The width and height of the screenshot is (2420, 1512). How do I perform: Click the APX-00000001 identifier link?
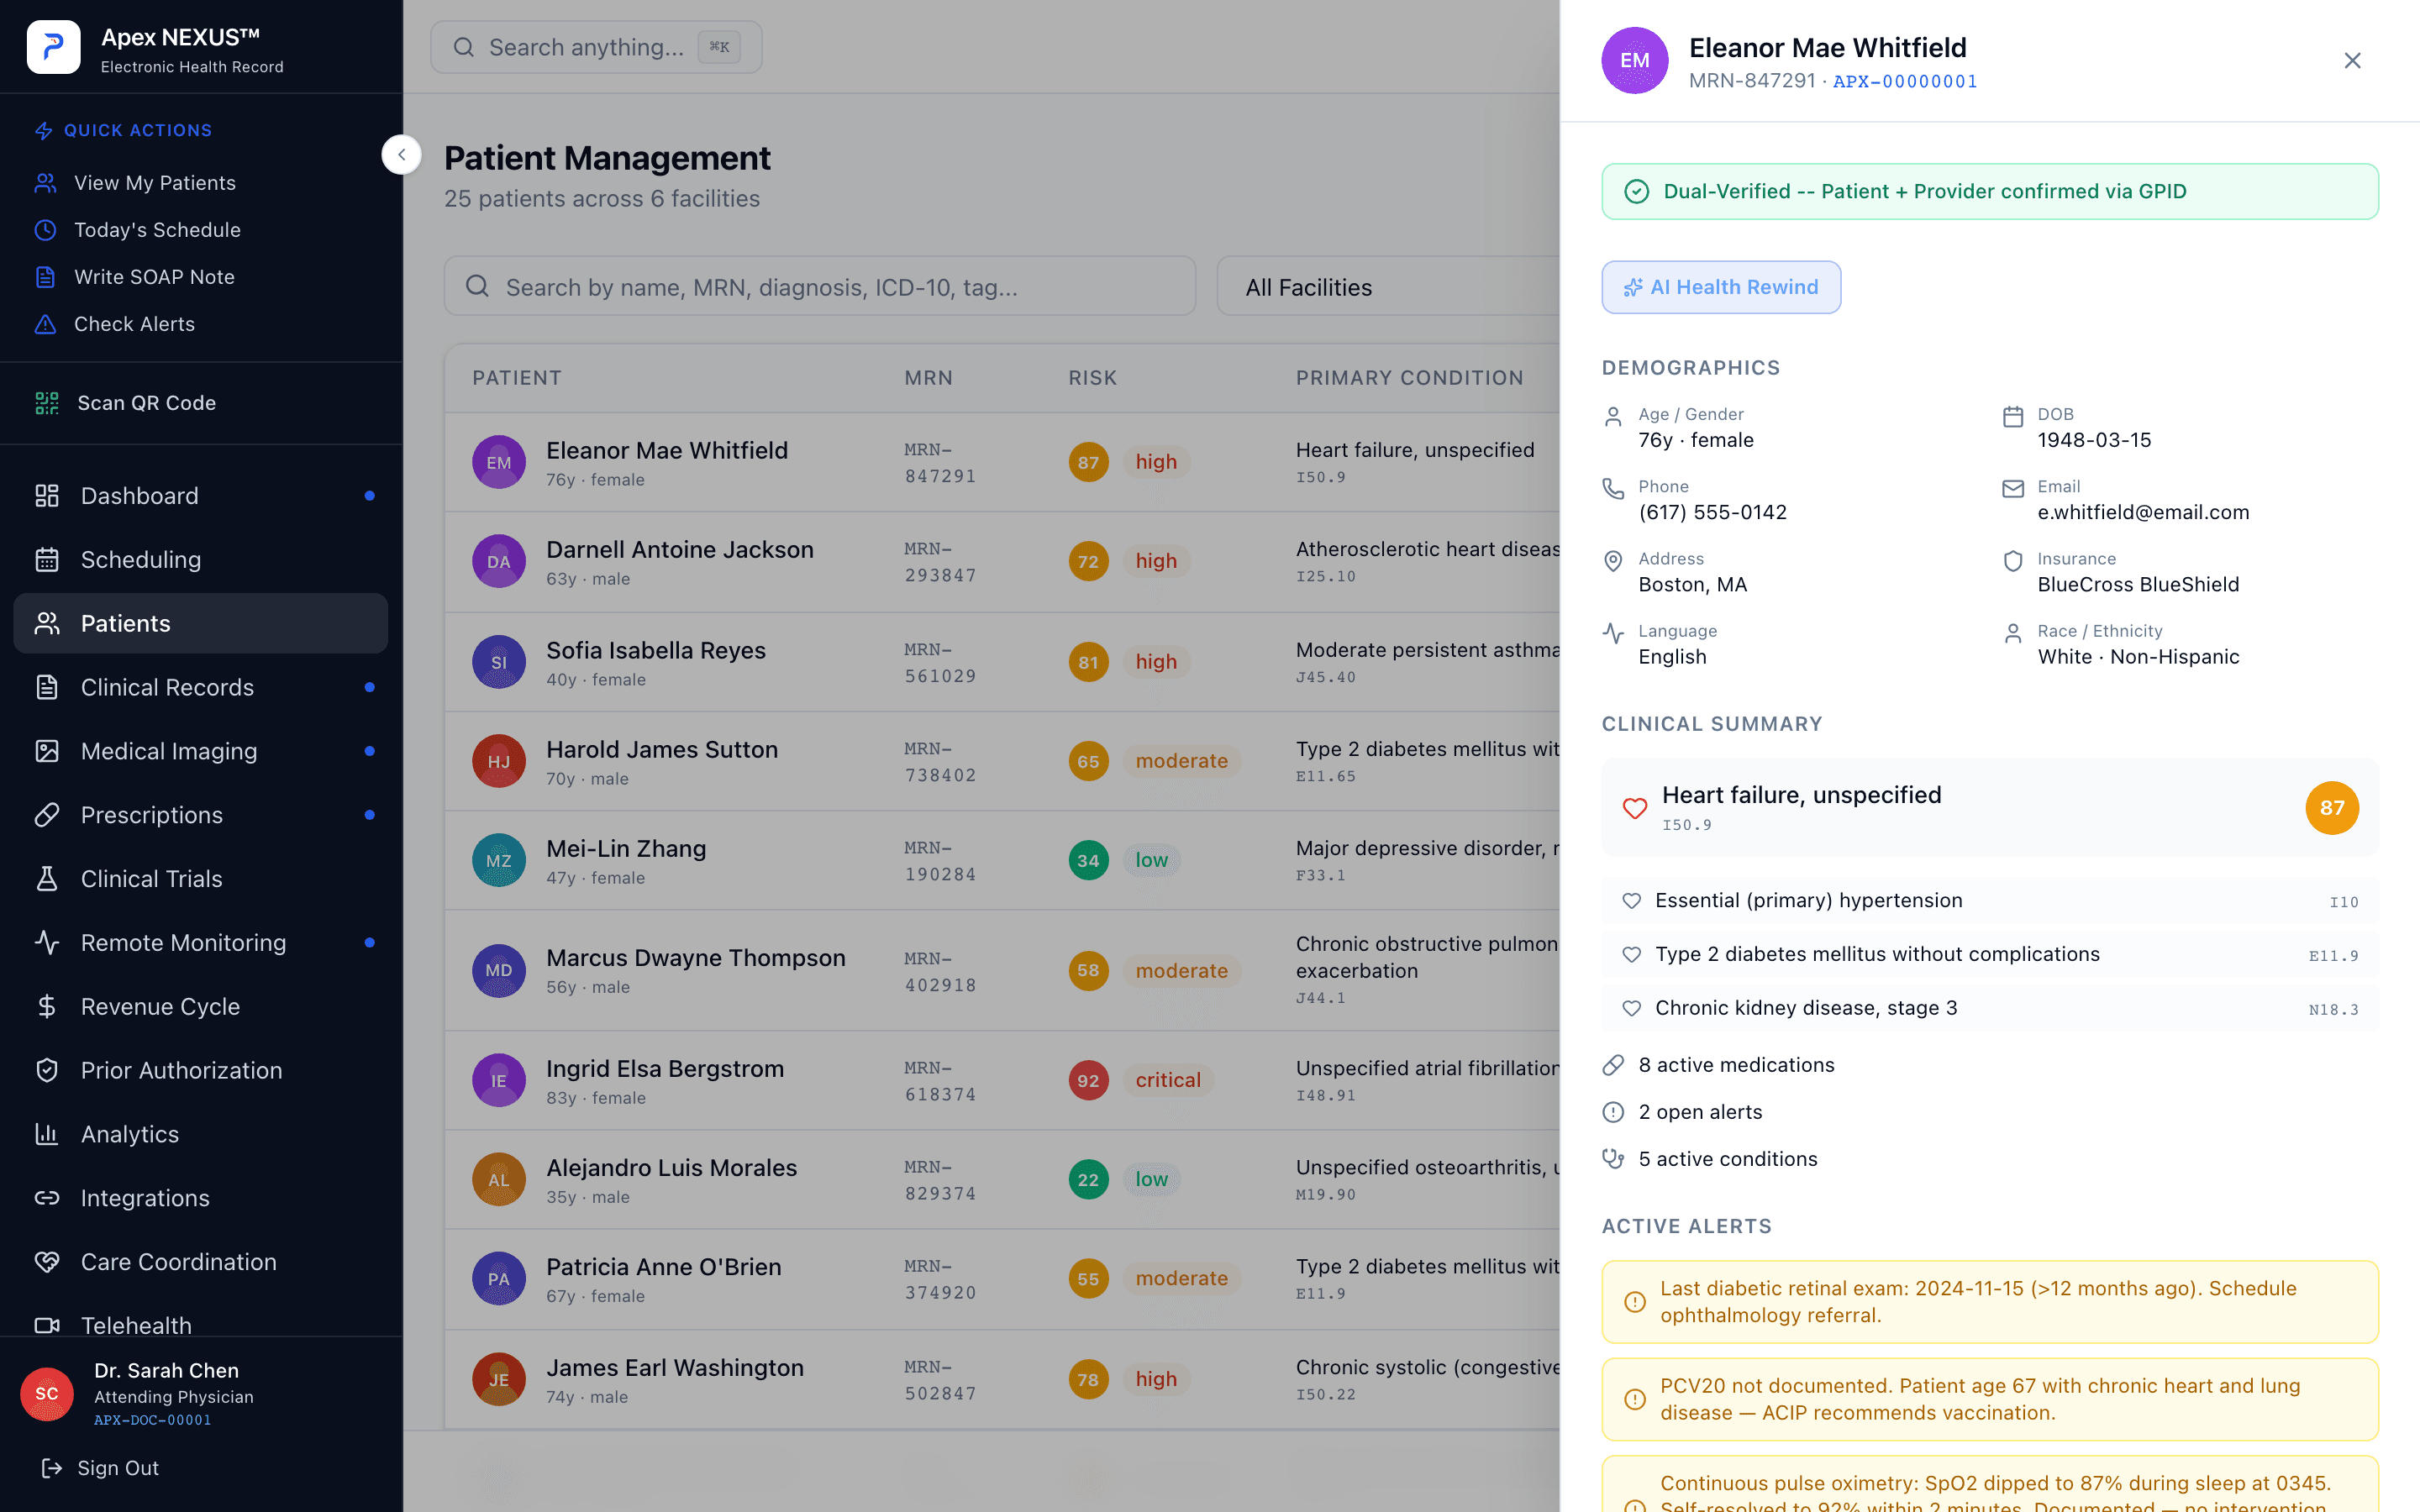[x=1904, y=81]
